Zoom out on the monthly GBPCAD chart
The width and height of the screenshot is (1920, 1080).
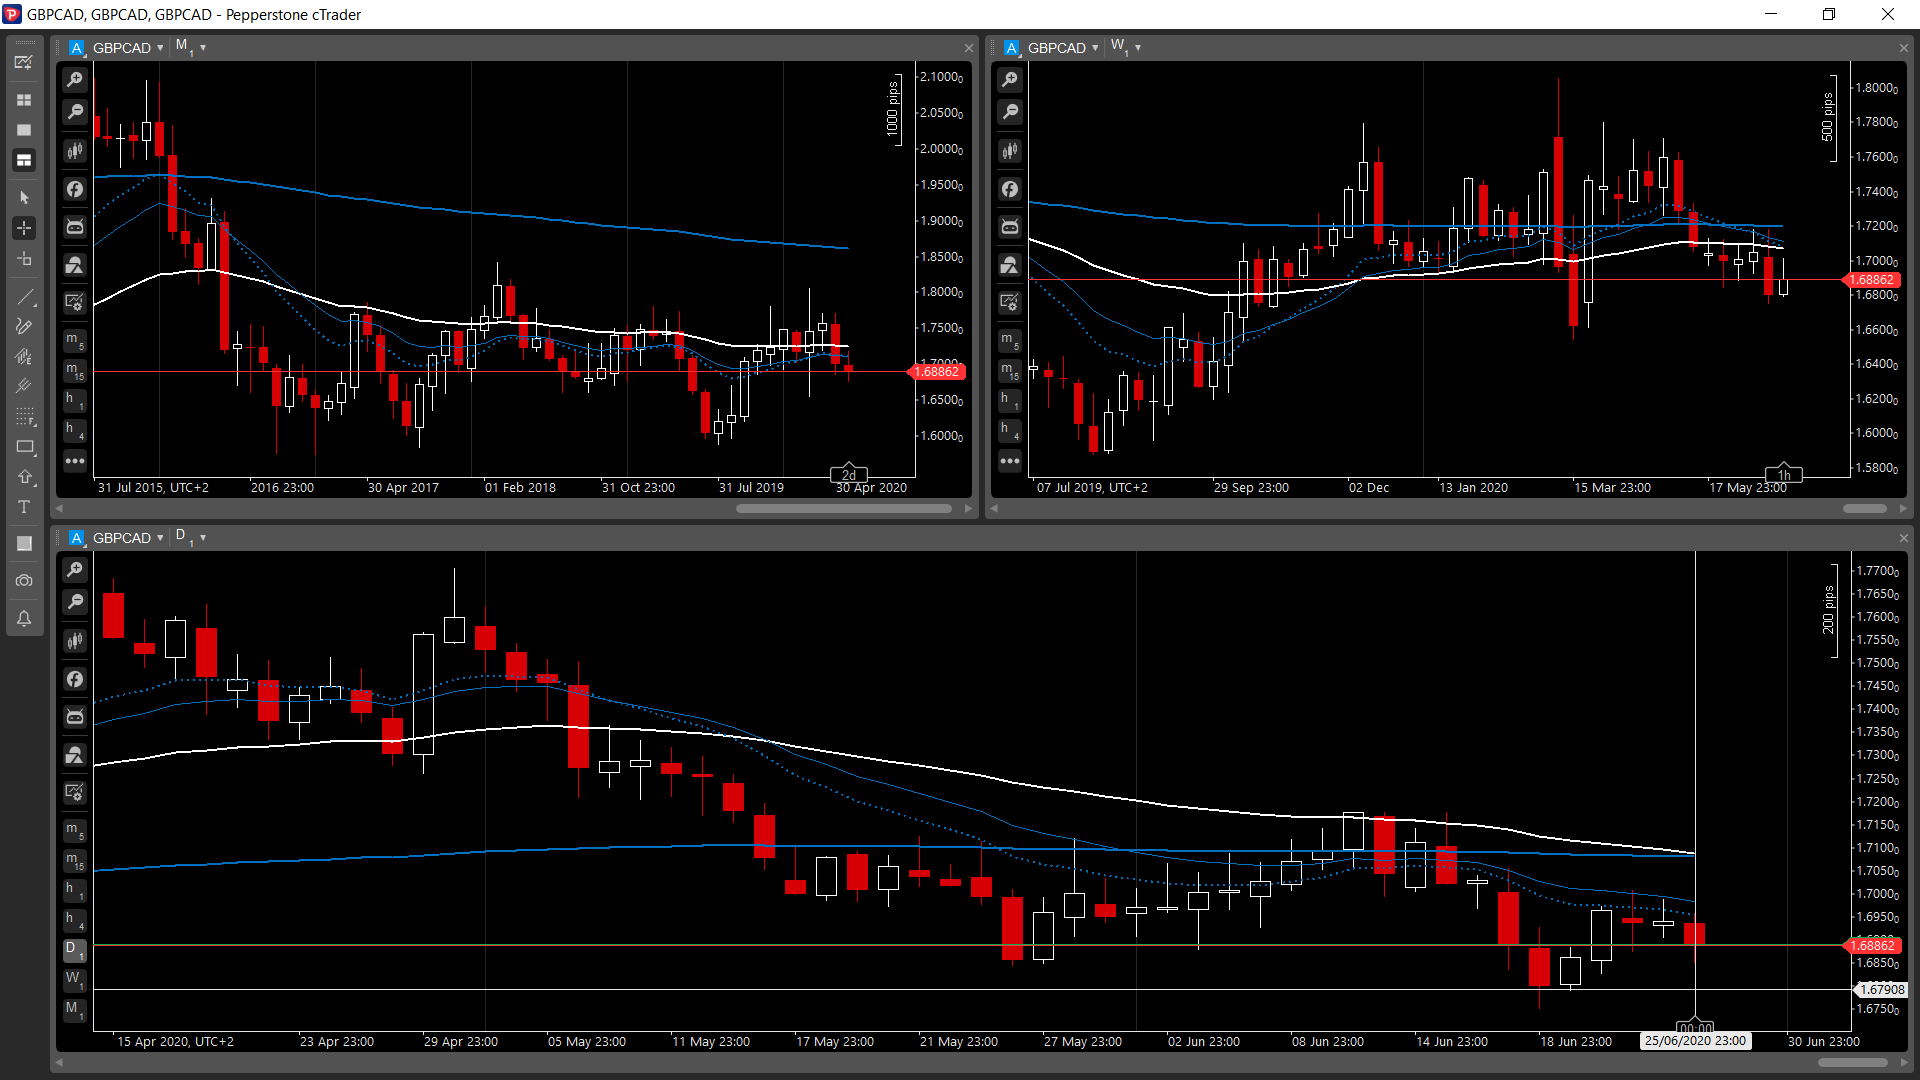(x=75, y=112)
